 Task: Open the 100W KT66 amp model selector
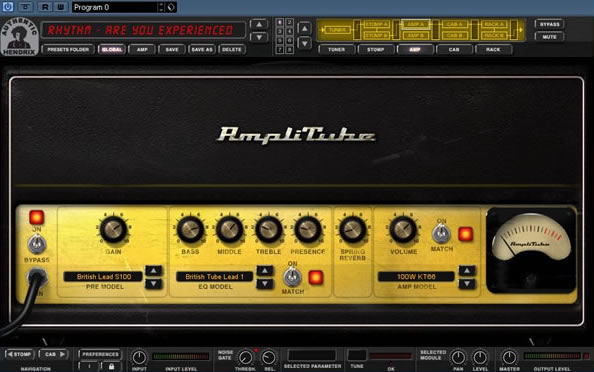click(416, 277)
